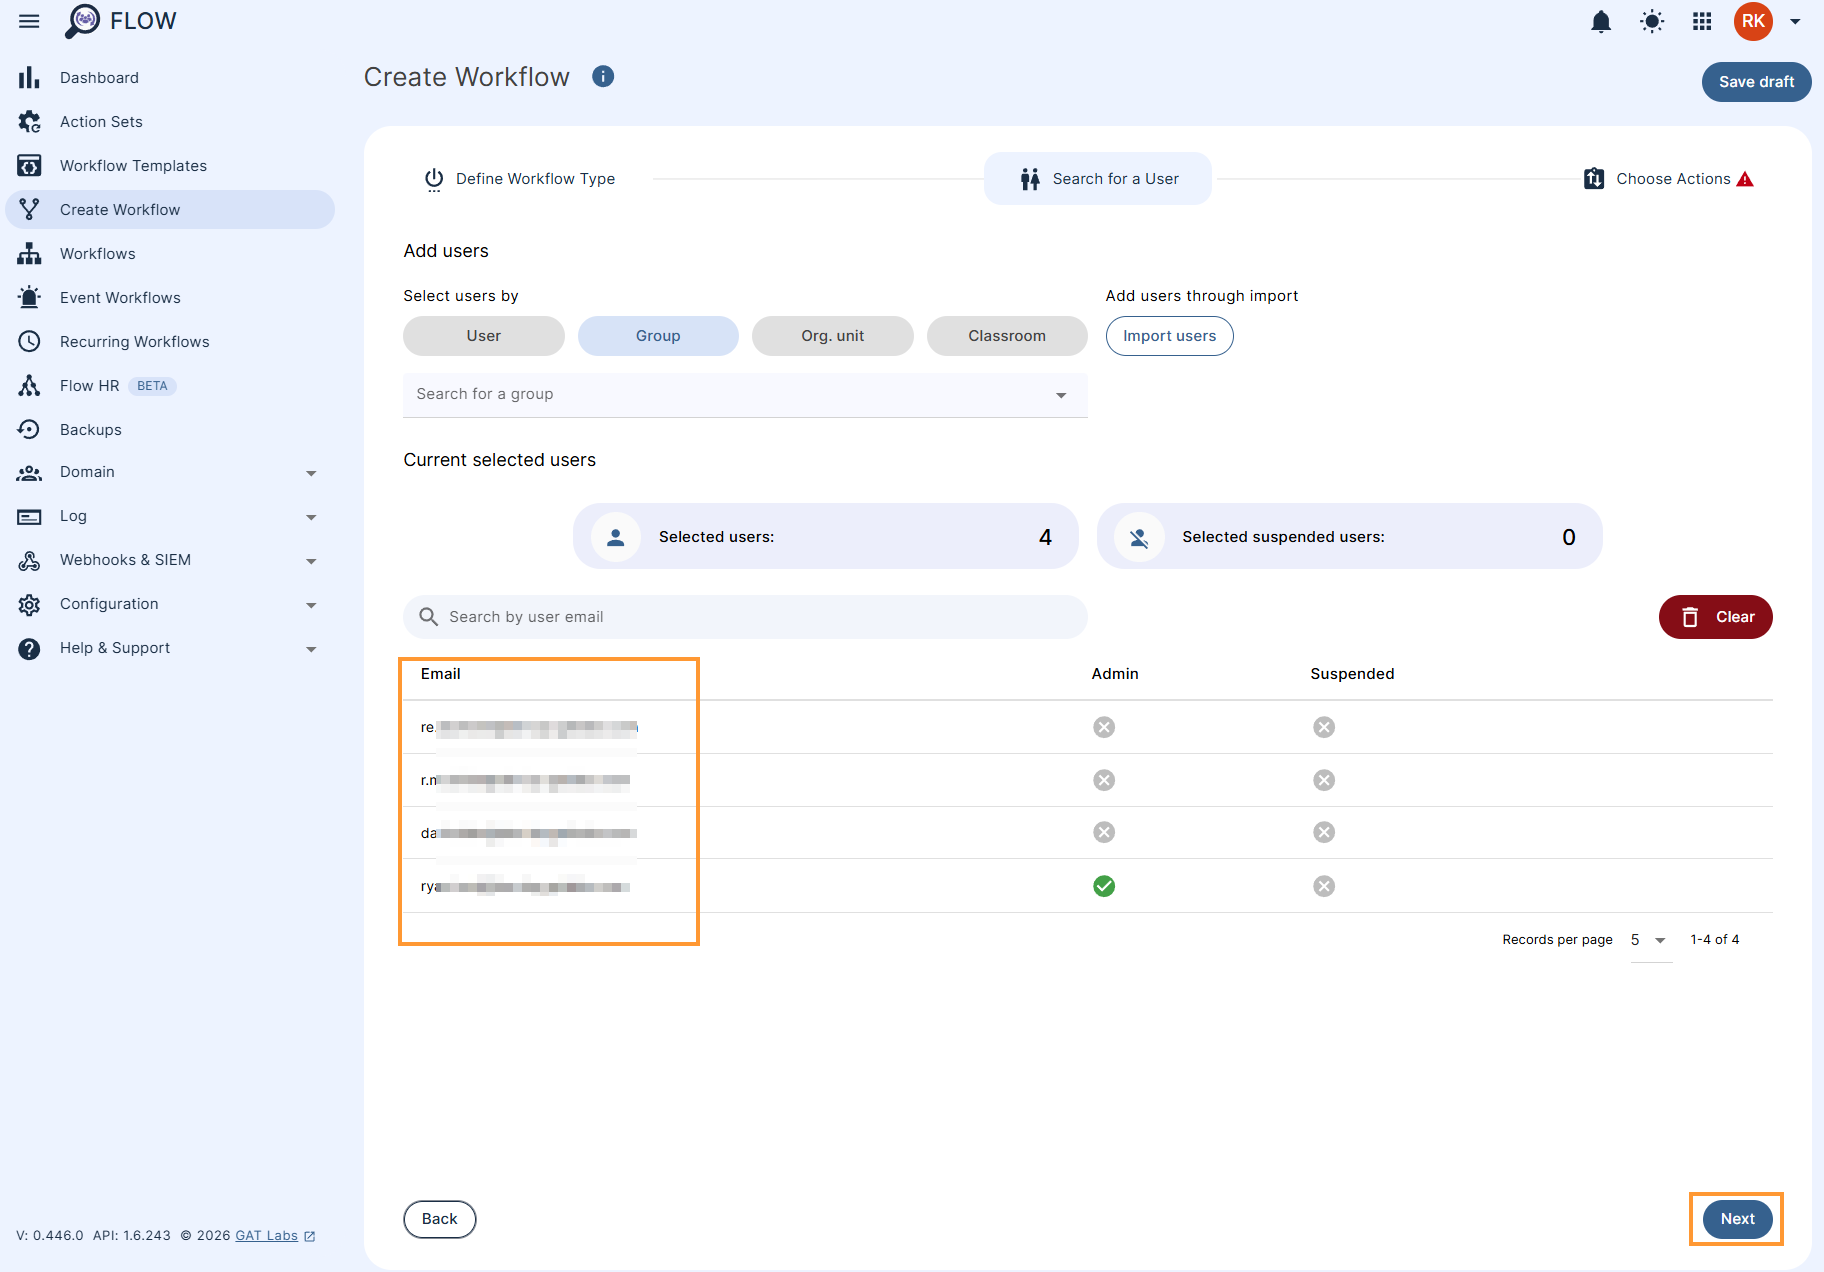Click the Configuration cog icon
The image size is (1824, 1272).
pyautogui.click(x=29, y=605)
